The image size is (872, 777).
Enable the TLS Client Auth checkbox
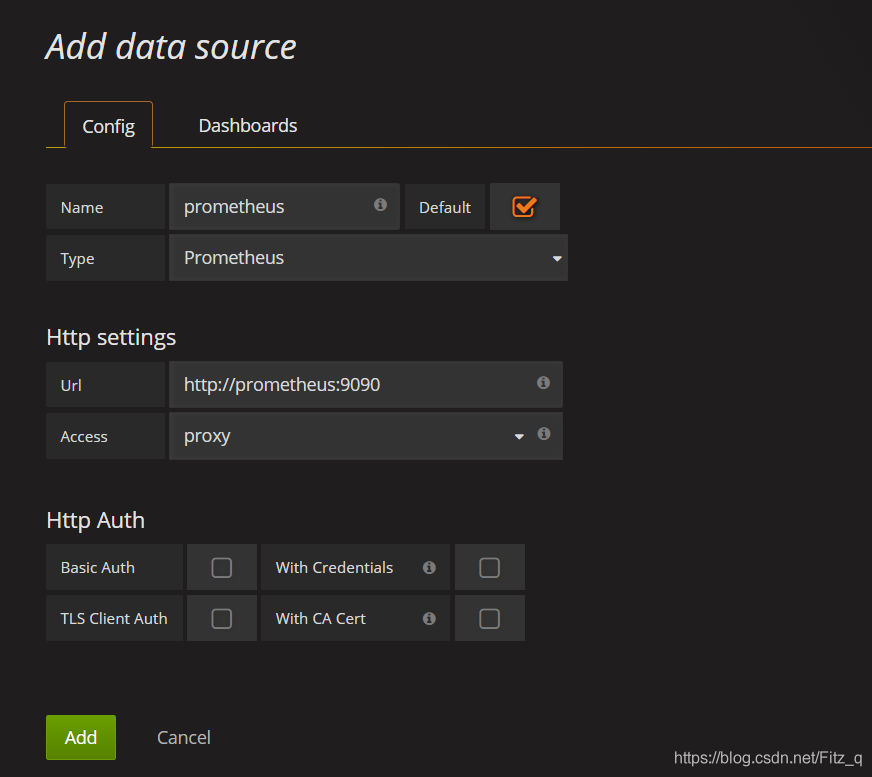tap(221, 618)
